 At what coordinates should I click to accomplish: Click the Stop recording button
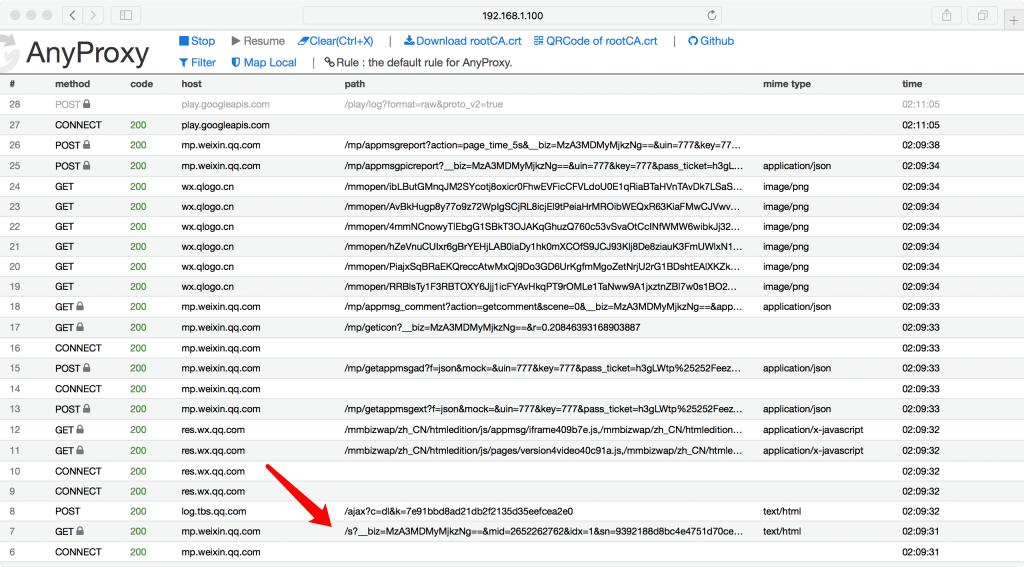197,40
